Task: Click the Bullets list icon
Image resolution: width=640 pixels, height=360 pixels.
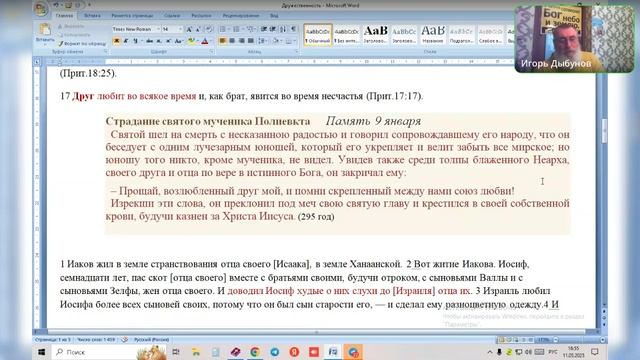Action: coord(223,29)
